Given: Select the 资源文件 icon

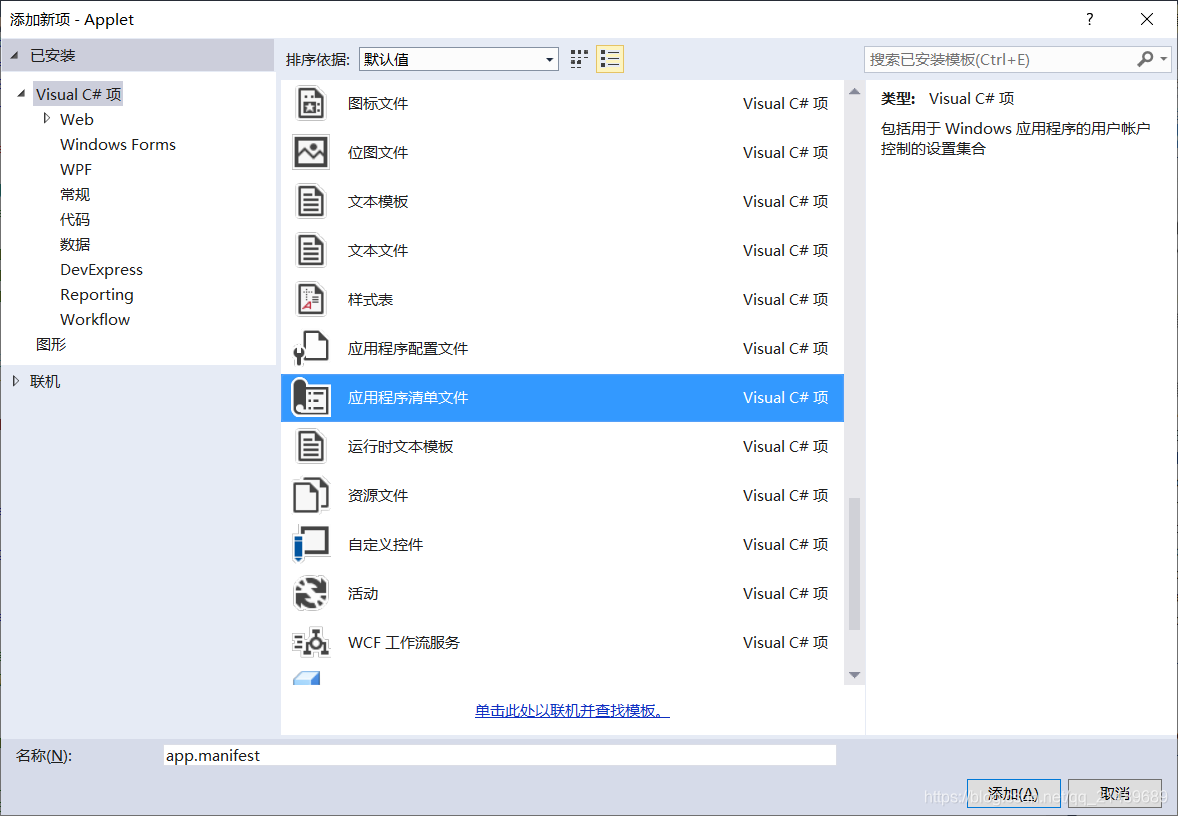Looking at the screenshot, I should point(310,496).
